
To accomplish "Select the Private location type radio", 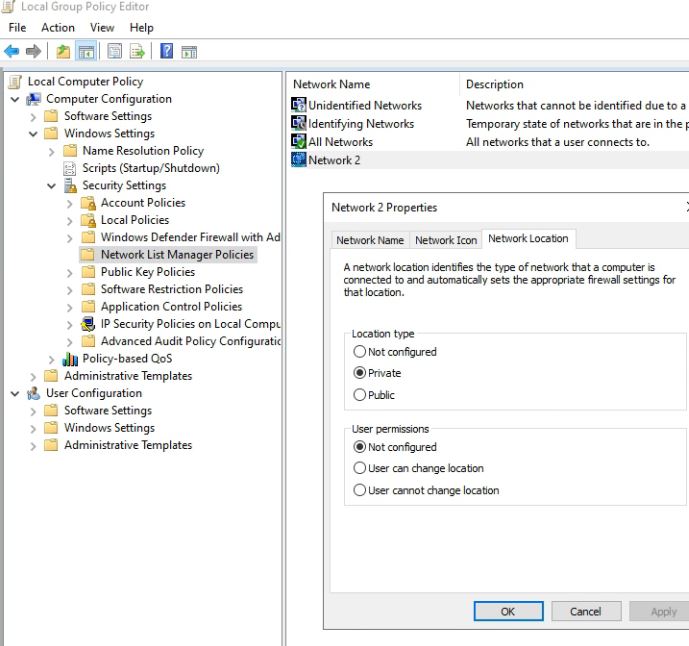I will point(359,373).
